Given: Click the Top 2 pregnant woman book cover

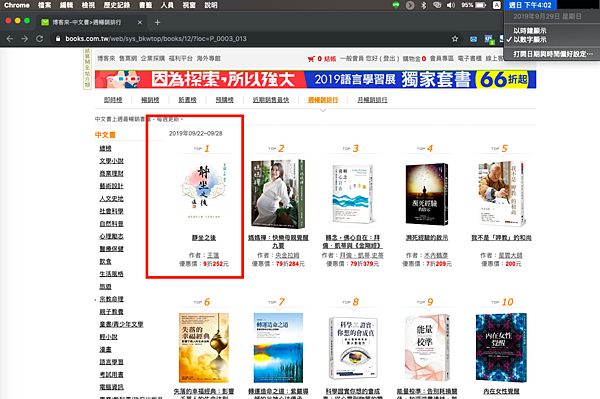Looking at the screenshot, I should (278, 194).
